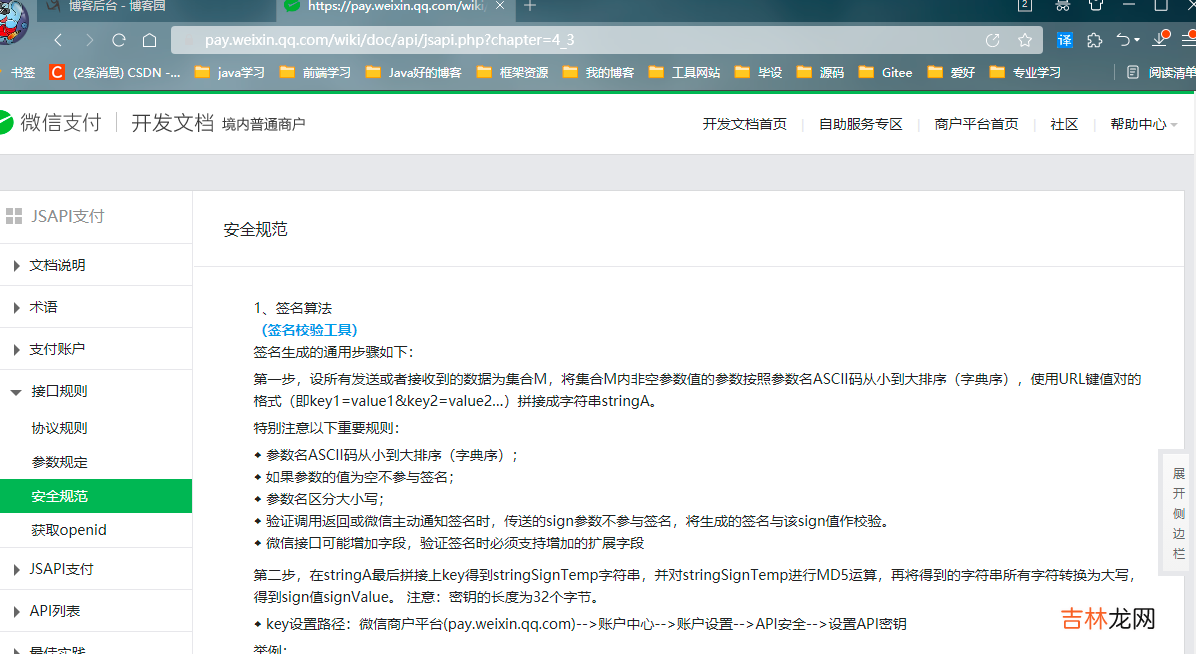The width and height of the screenshot is (1196, 654).
Task: Reload the page with refresh icon
Action: pos(119,40)
